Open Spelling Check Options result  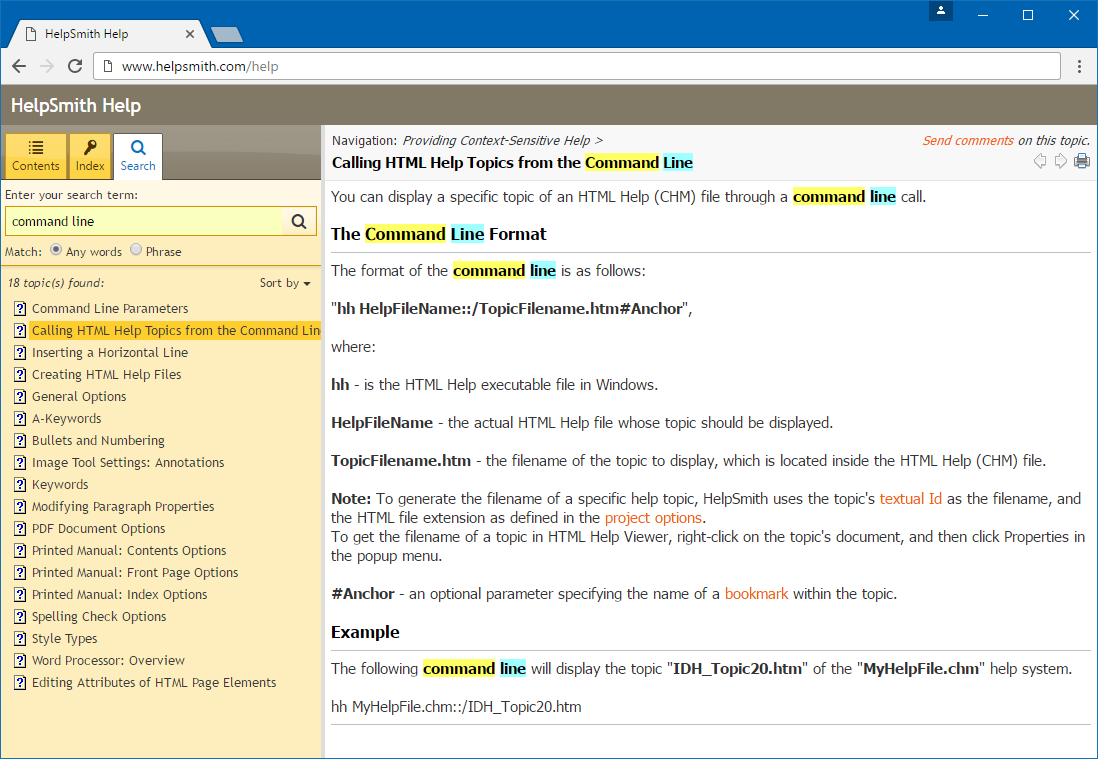[99, 617]
